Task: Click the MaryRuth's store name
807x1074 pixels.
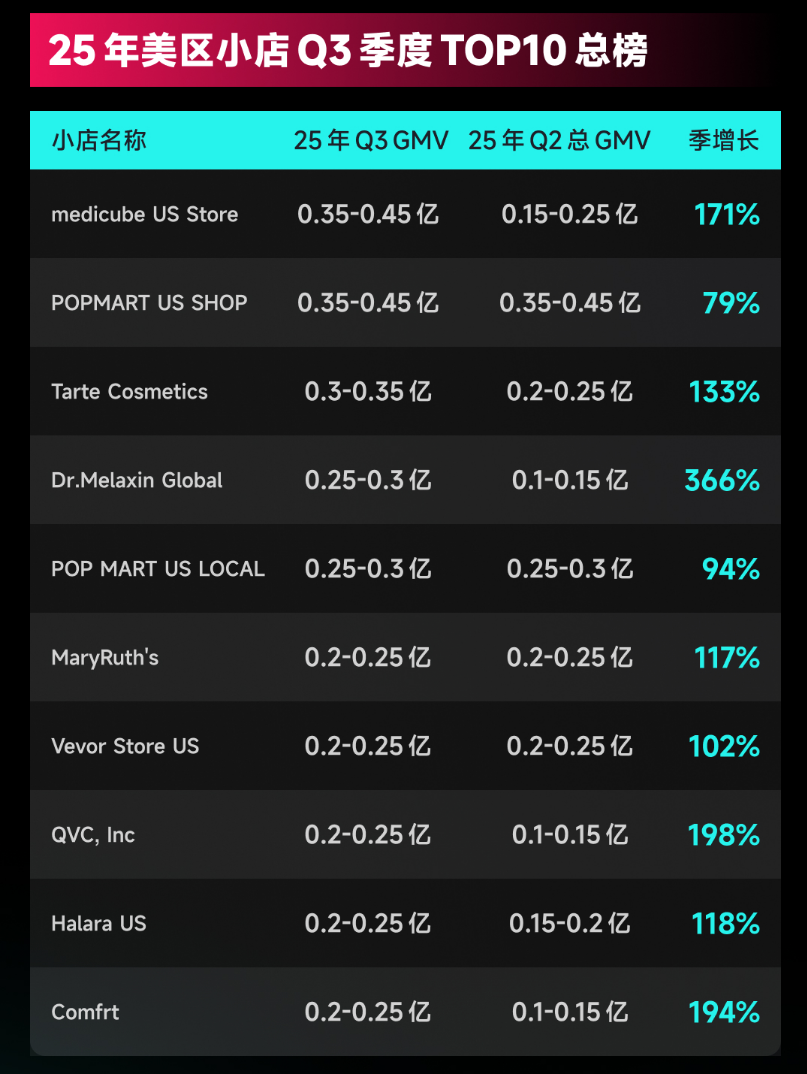Action: coord(105,657)
